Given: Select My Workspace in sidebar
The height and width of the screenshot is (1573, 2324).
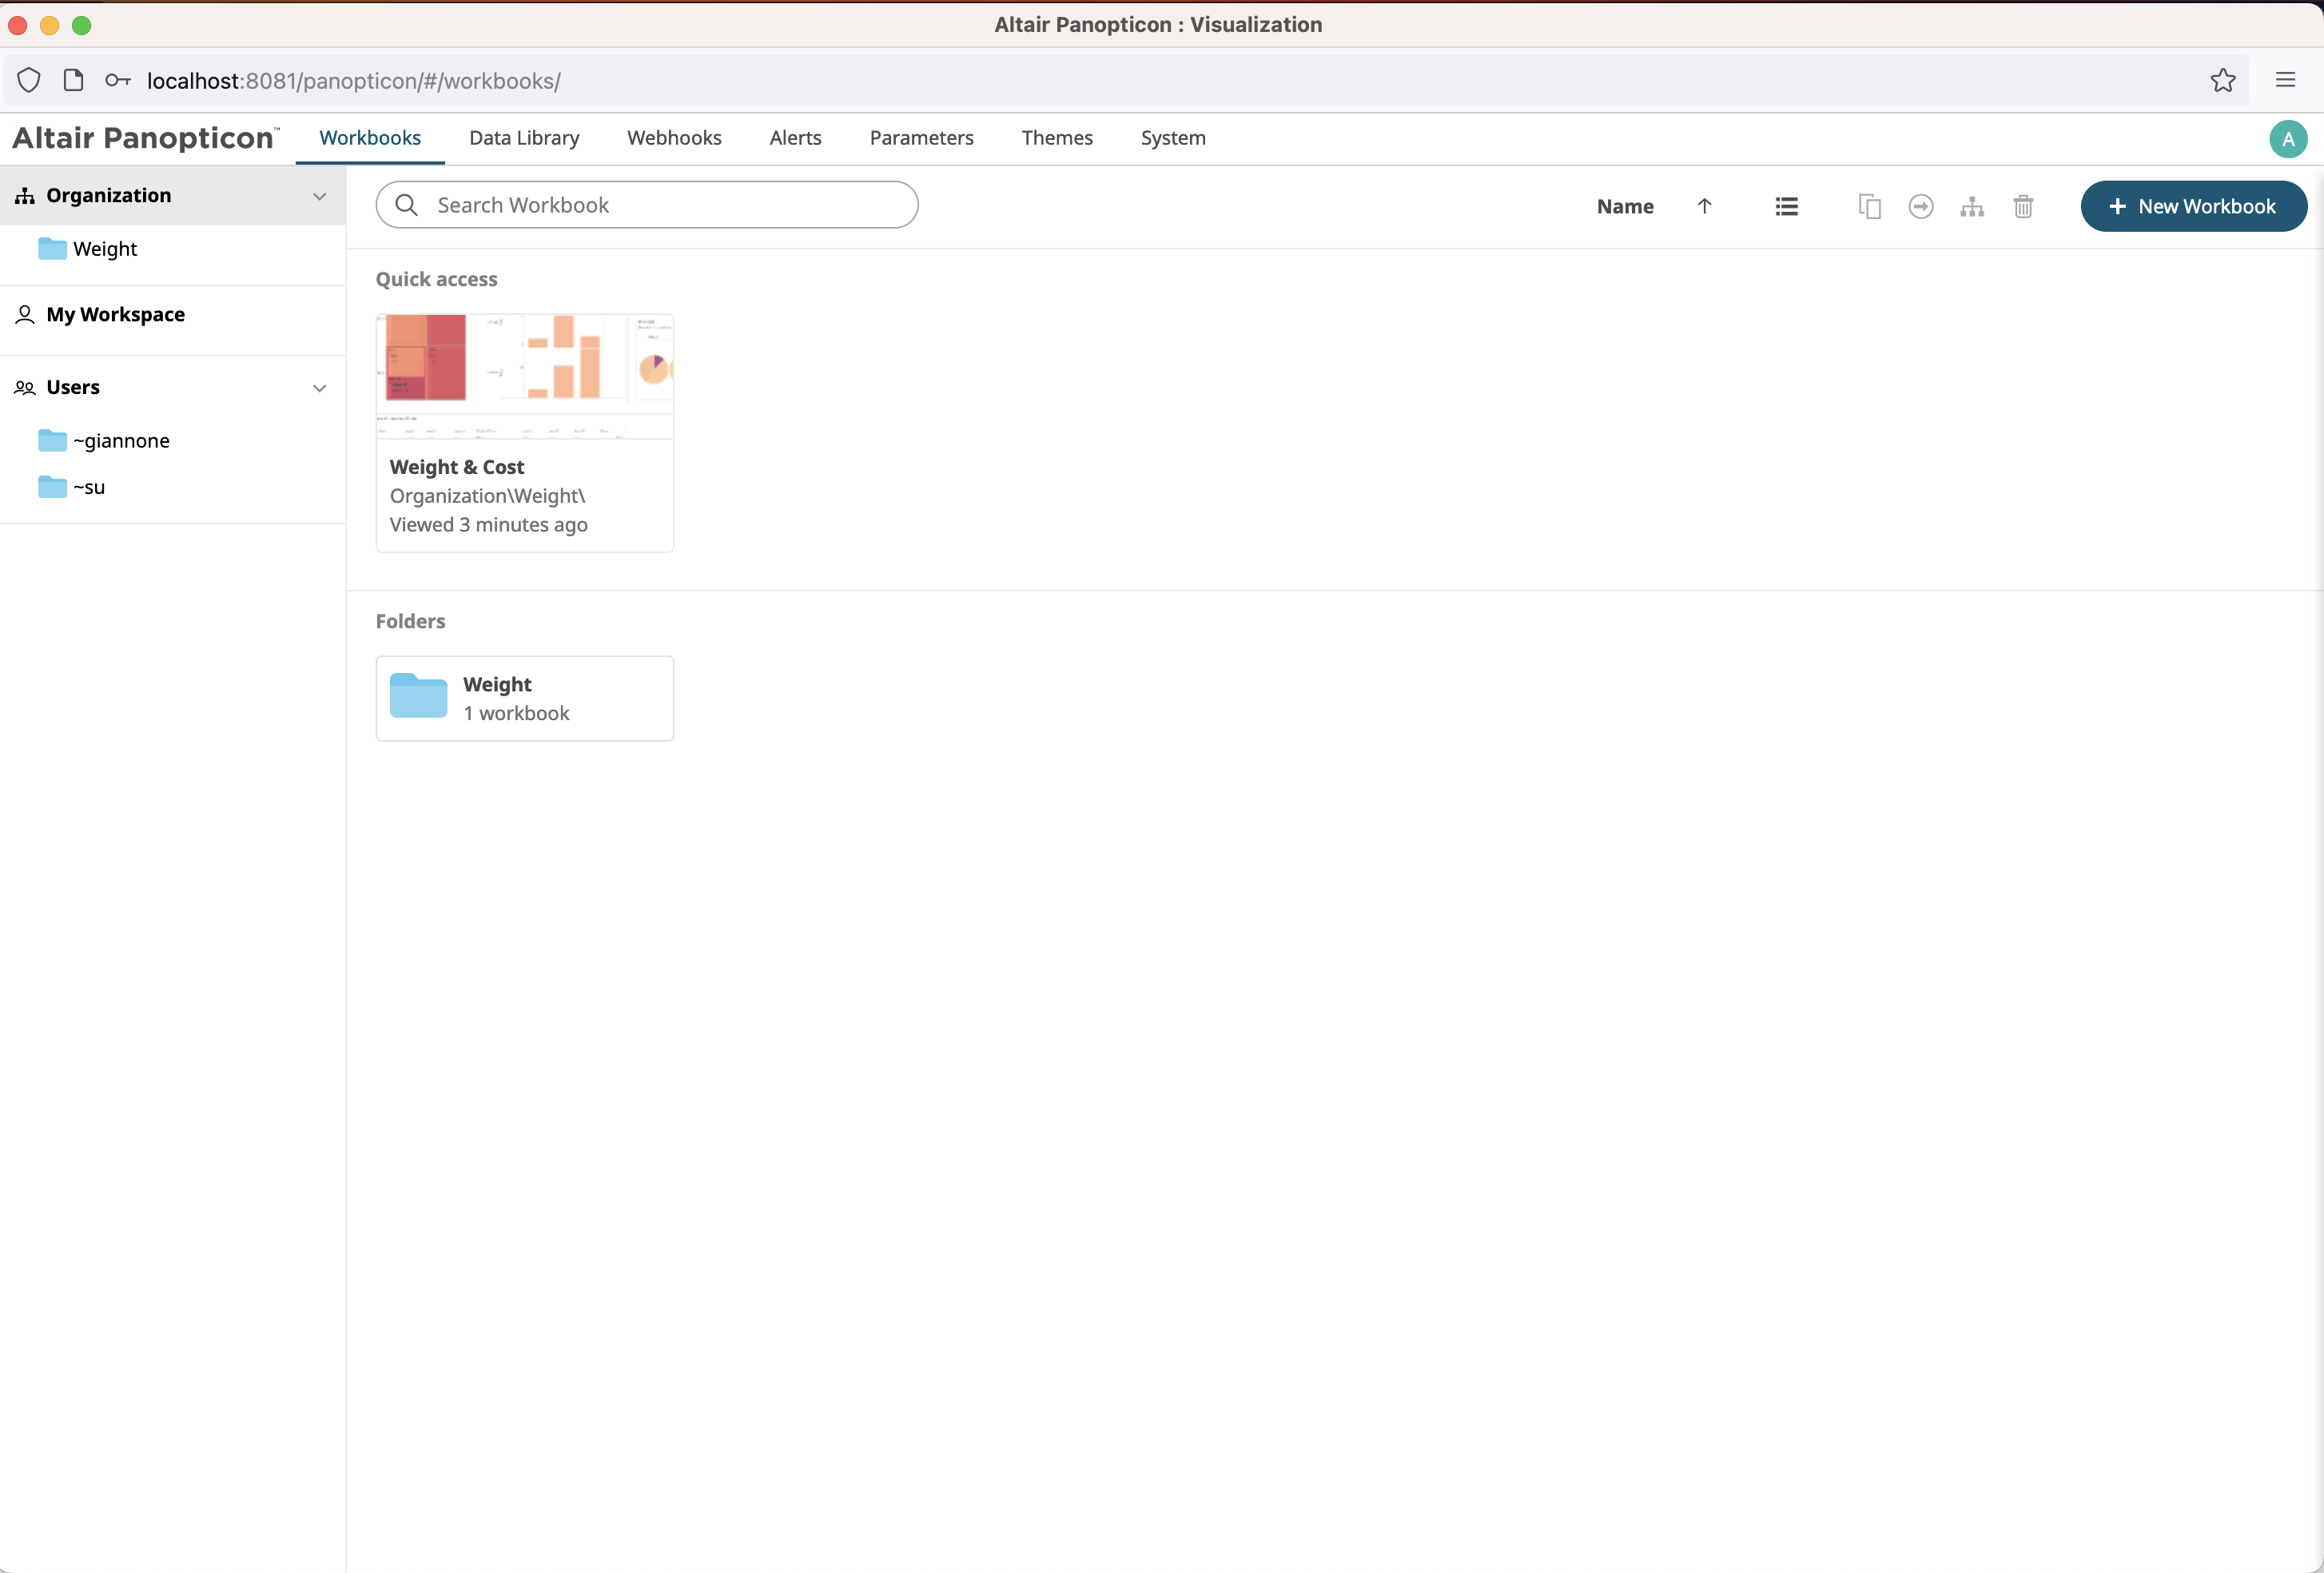Looking at the screenshot, I should click(115, 314).
